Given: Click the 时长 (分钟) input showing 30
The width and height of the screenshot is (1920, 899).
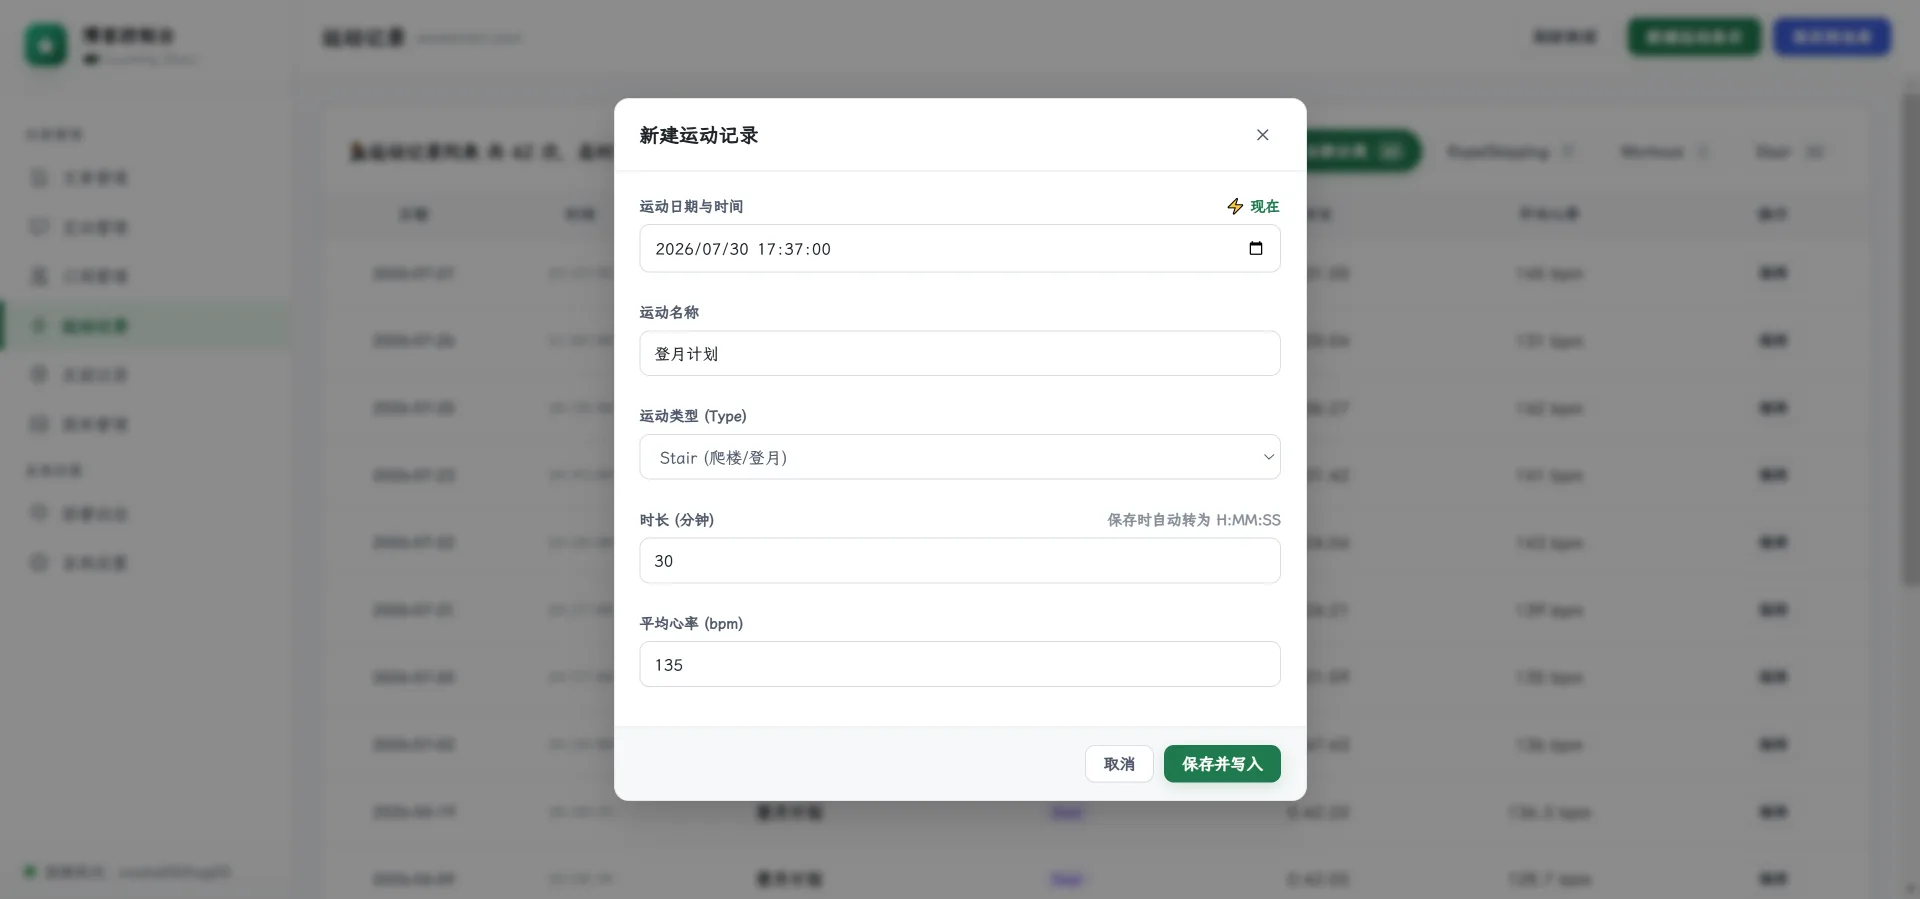Looking at the screenshot, I should click(x=960, y=561).
